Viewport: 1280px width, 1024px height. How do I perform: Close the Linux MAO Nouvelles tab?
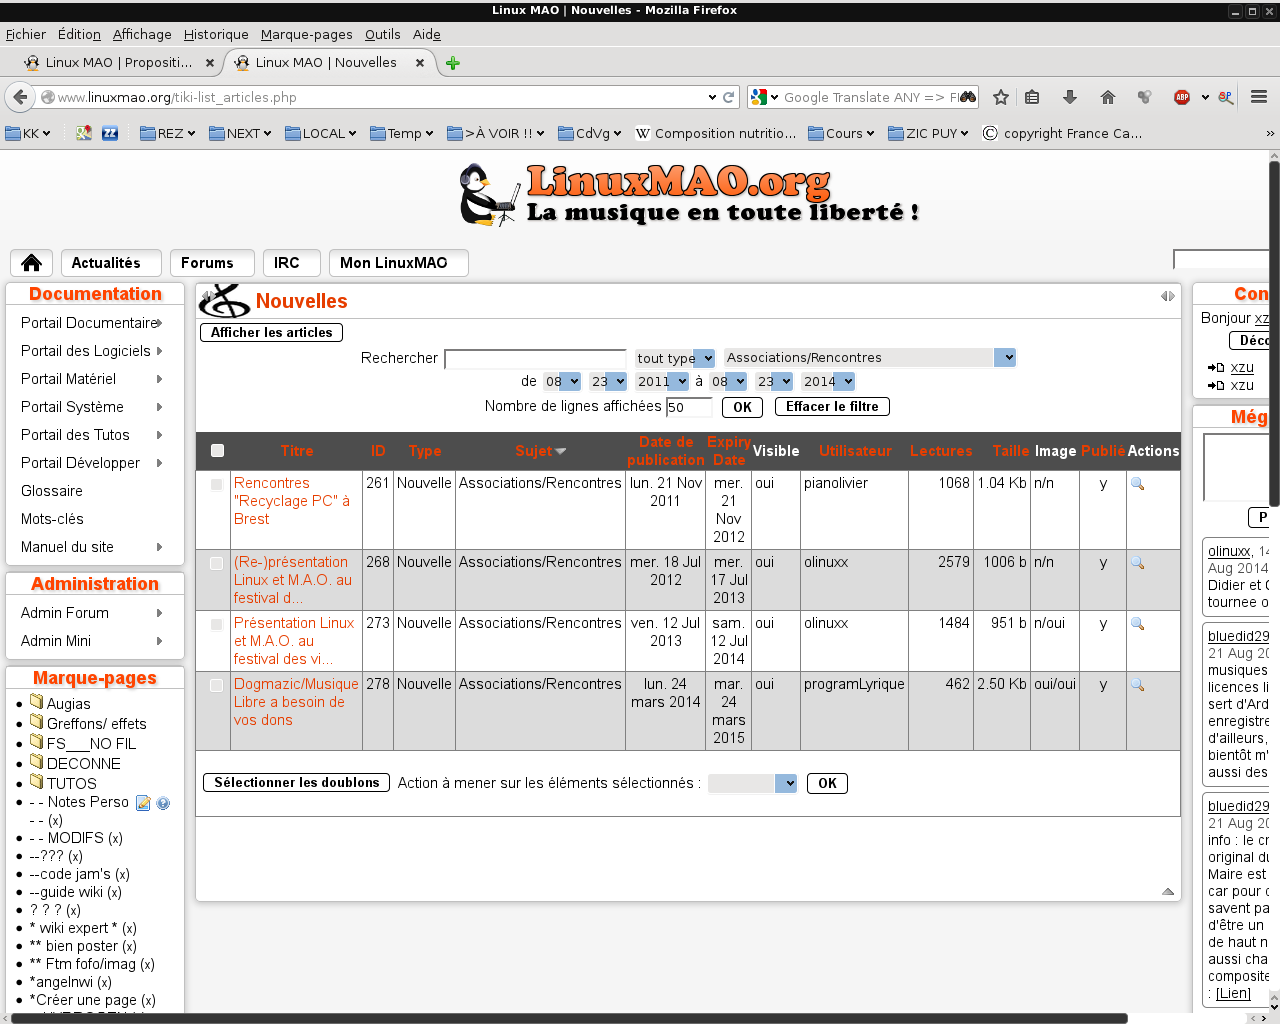(x=420, y=62)
